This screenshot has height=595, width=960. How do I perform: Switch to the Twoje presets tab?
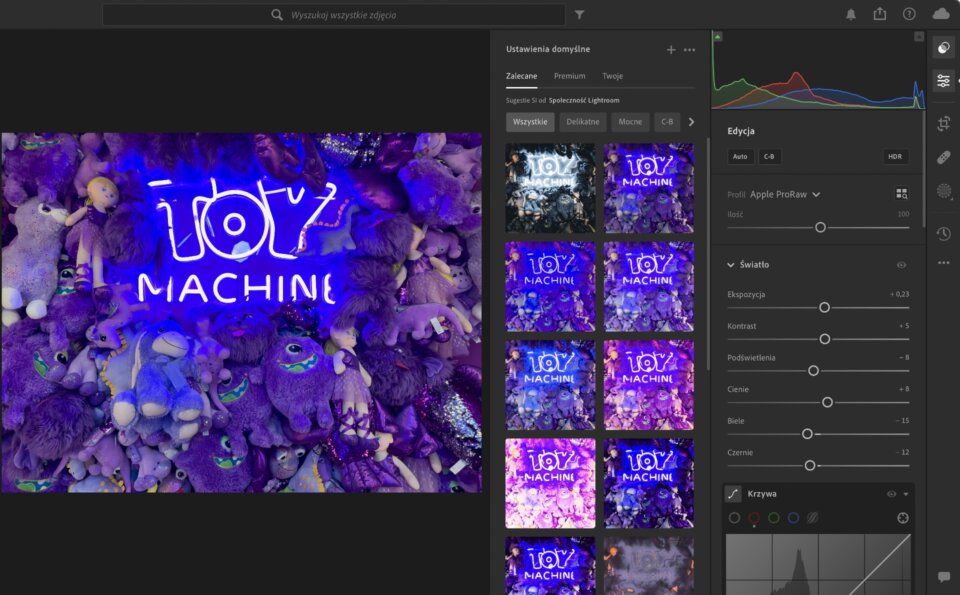click(612, 75)
